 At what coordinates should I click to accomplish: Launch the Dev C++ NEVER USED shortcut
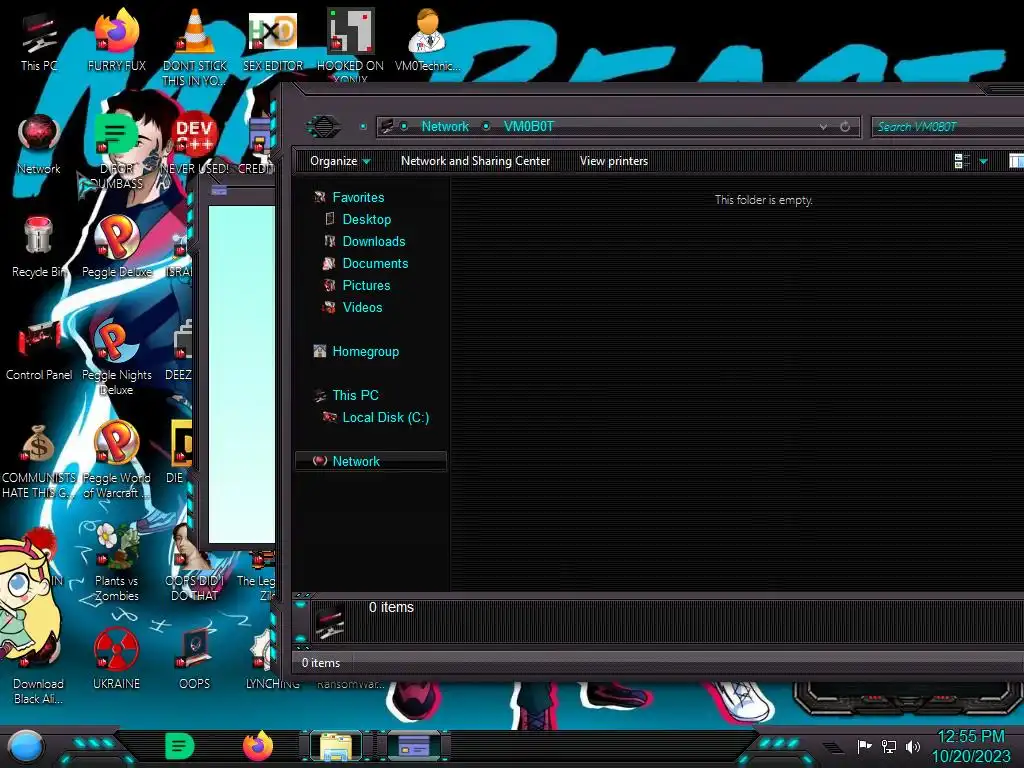[x=195, y=144]
